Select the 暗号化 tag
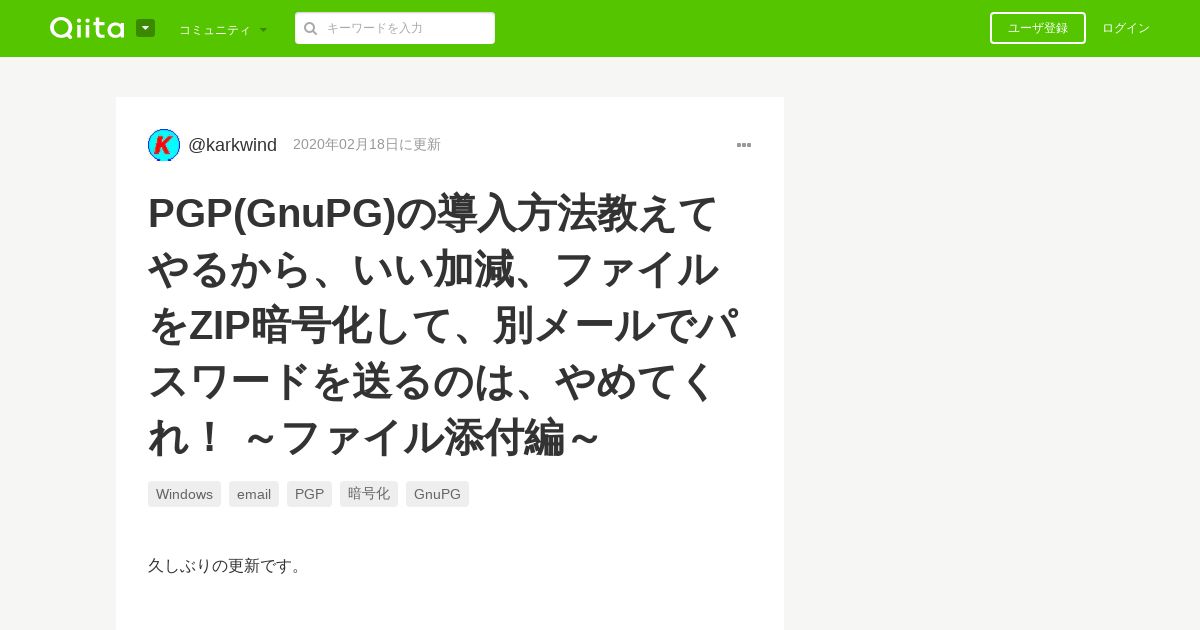Screen dimensions: 1200x630 click(369, 494)
